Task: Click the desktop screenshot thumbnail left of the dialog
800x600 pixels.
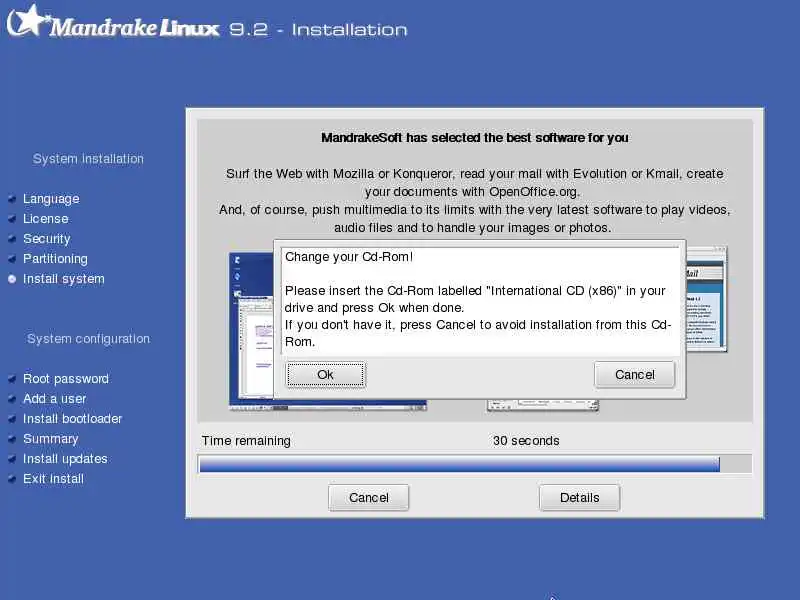Action: [252, 331]
